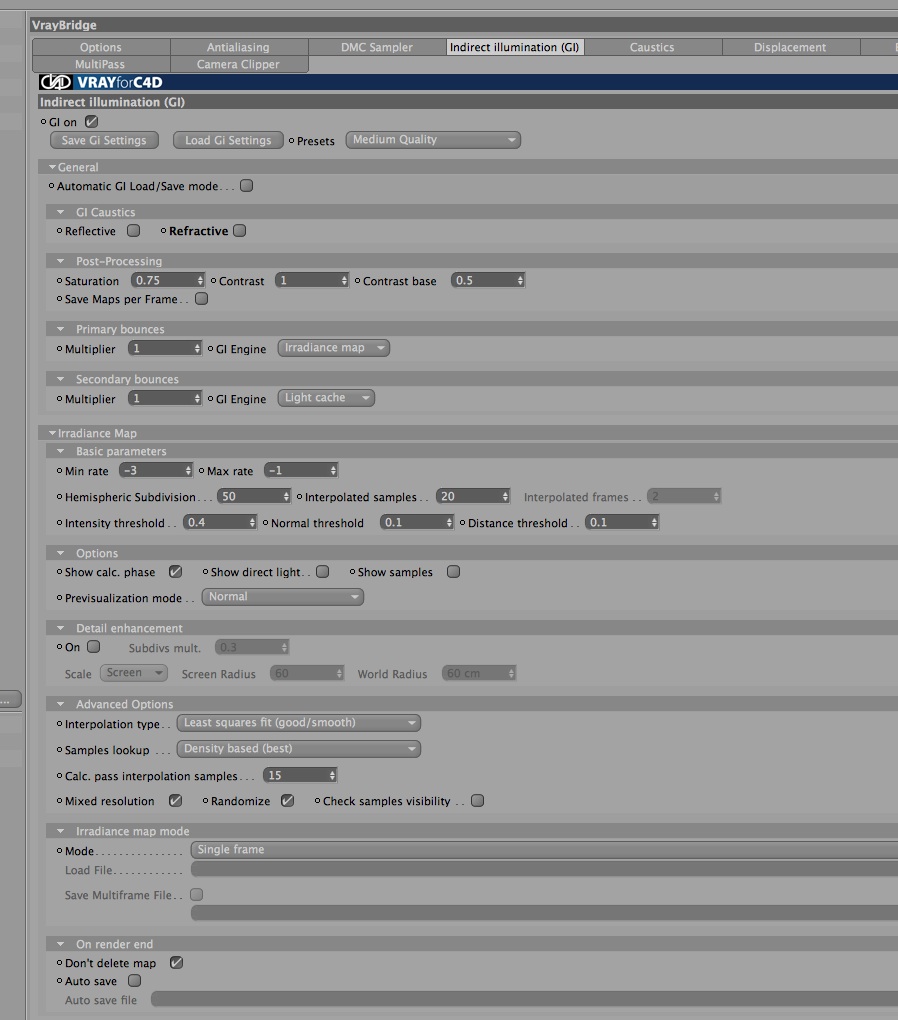
Task: Toggle Save Multiframe File checkbox
Action: point(197,894)
